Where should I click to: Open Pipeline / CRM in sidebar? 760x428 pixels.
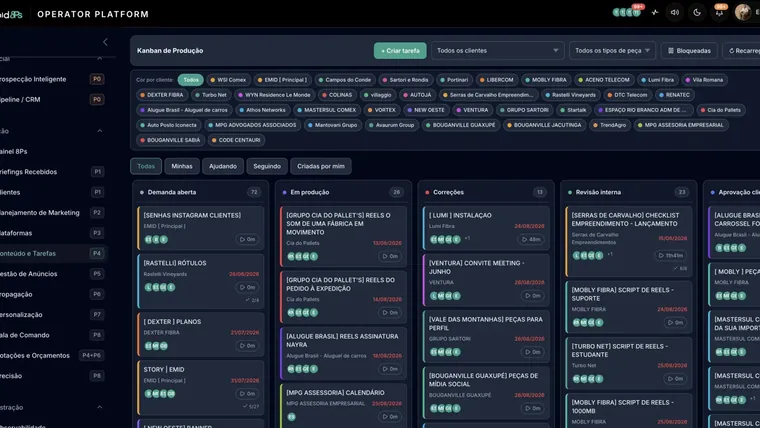coord(51,99)
